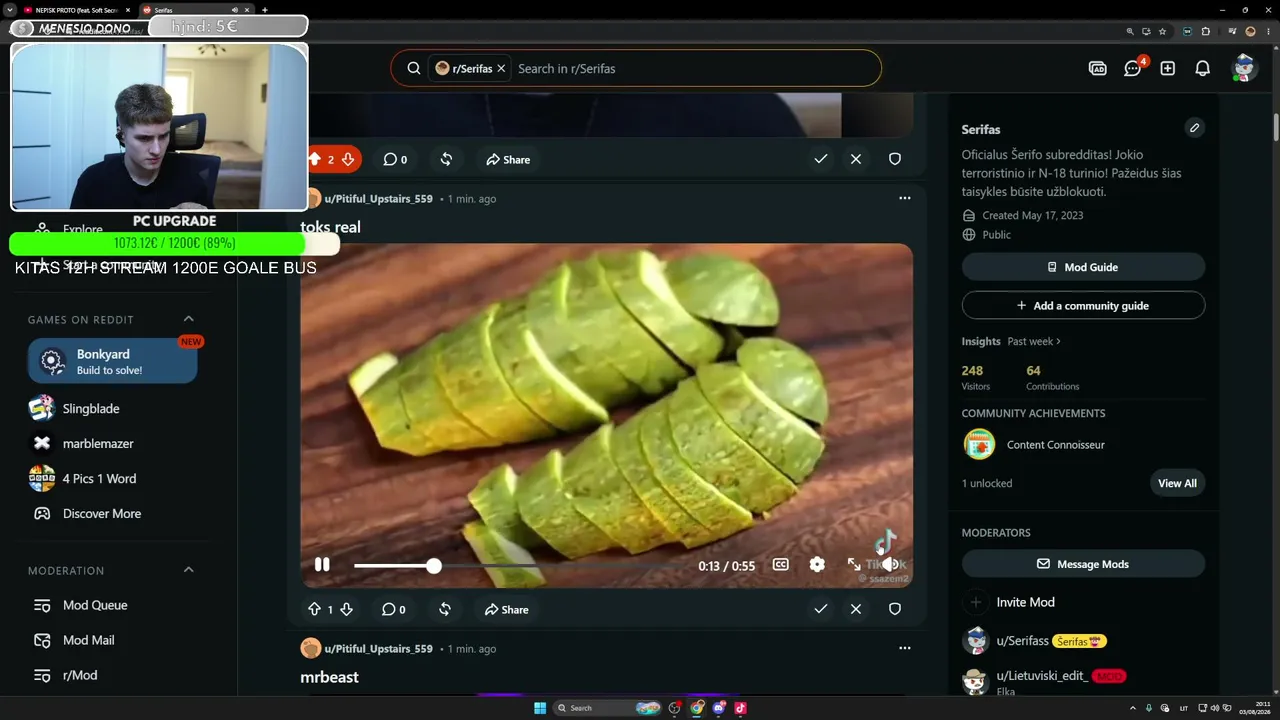Downvote the top post with 2 votes
The image size is (1280, 720).
point(348,159)
